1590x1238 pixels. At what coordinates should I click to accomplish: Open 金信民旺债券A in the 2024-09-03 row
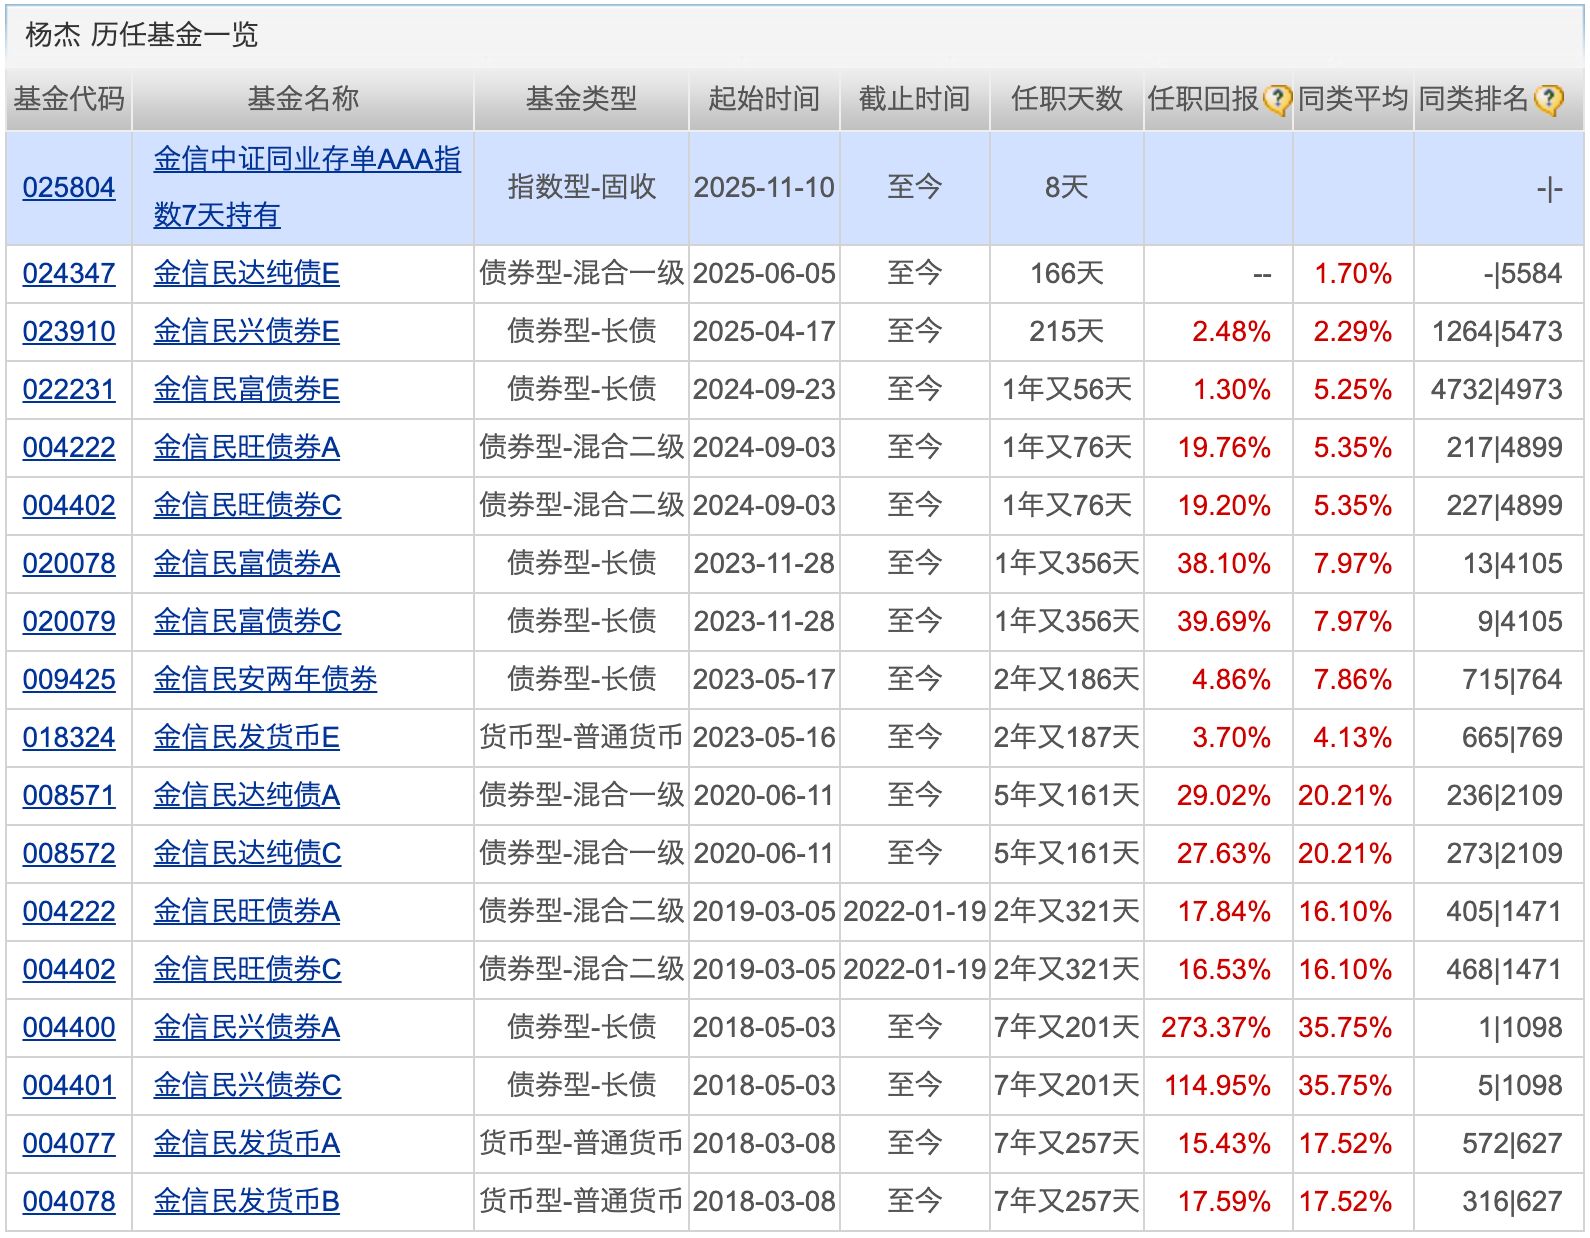click(x=247, y=448)
